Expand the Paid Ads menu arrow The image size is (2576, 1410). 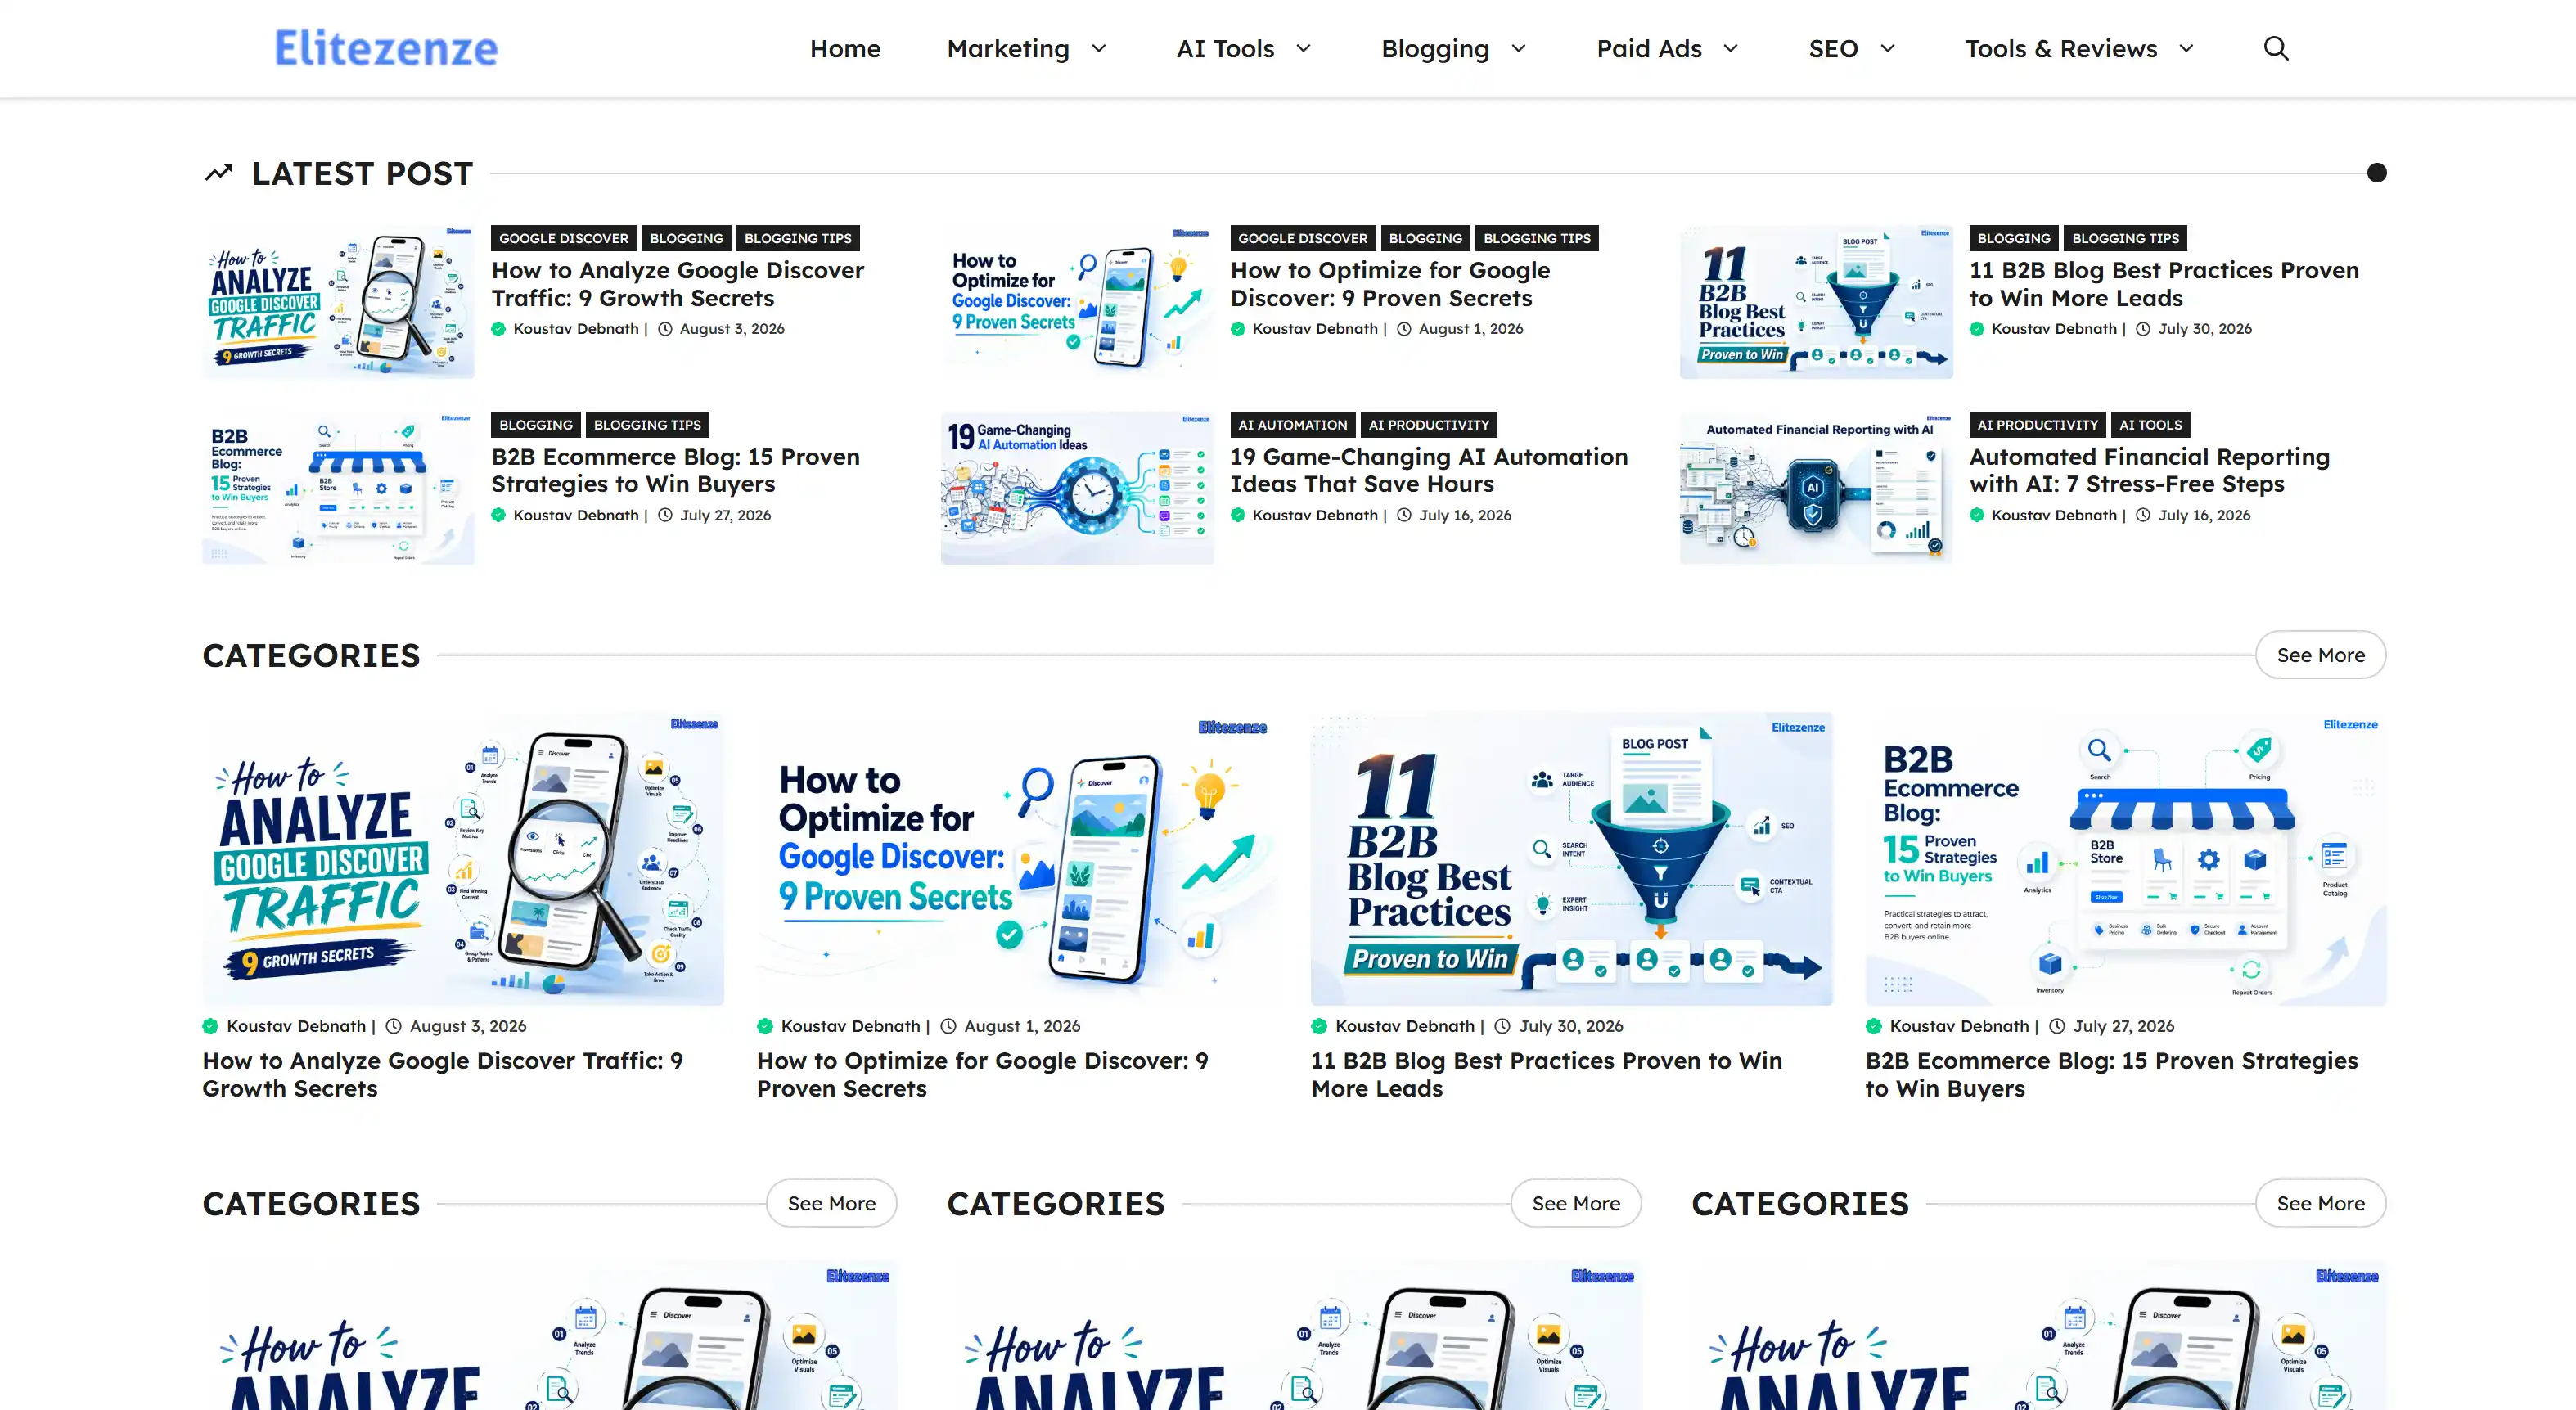pyautogui.click(x=1731, y=48)
